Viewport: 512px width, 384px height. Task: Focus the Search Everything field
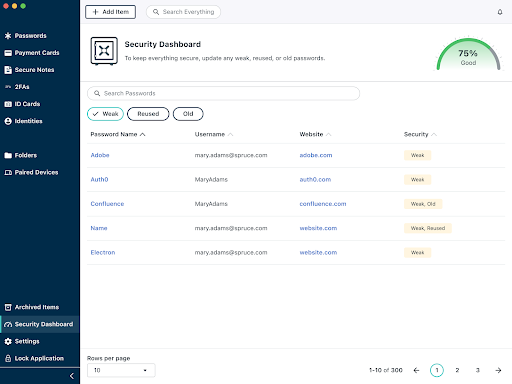(183, 12)
